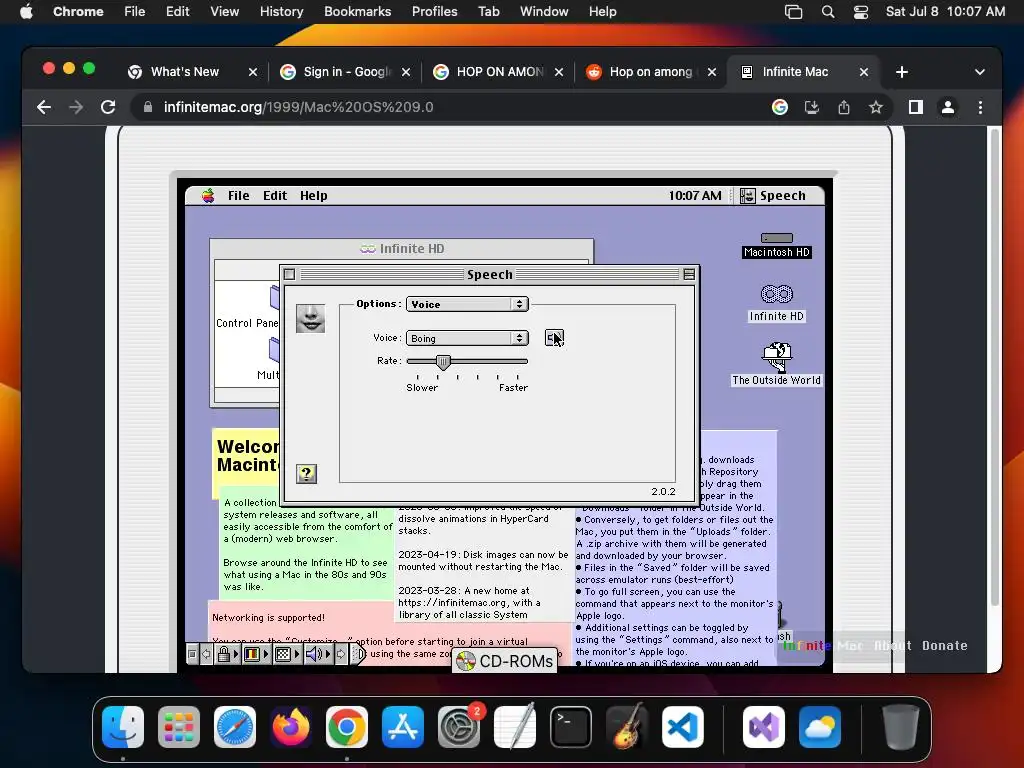1024x768 pixels.
Task: Click the Chrome reload page button
Action: 108,107
